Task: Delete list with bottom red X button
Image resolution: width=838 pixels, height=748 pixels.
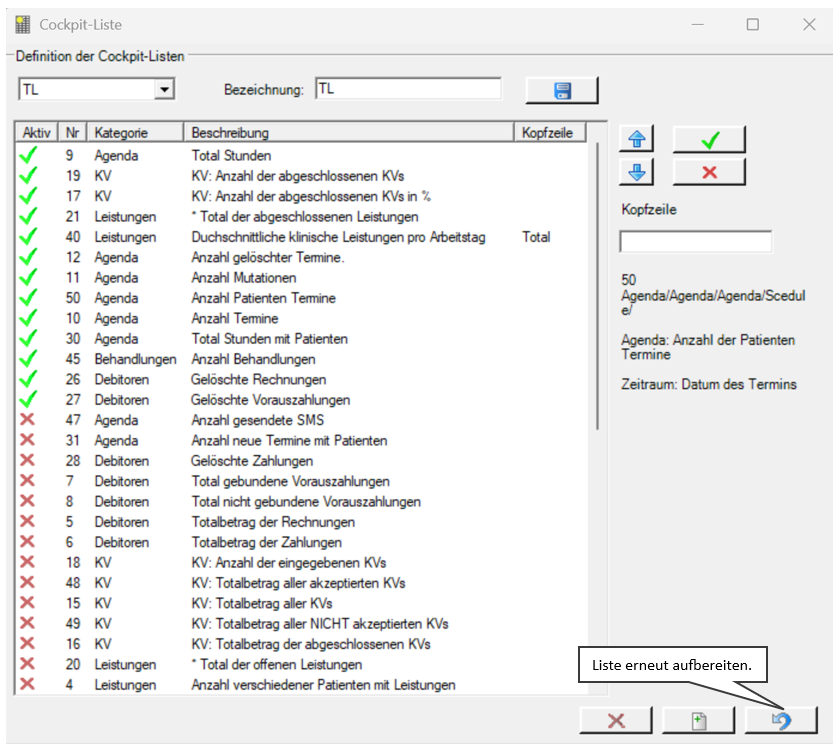Action: 616,721
